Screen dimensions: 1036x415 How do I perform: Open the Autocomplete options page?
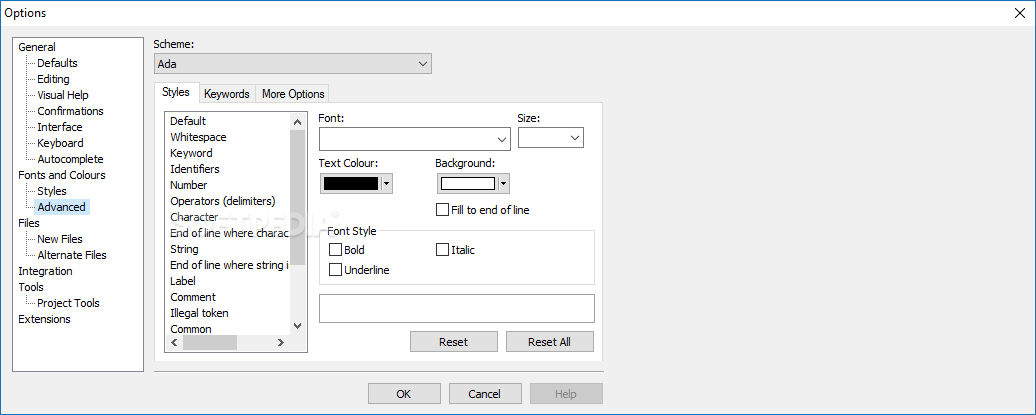pos(70,159)
